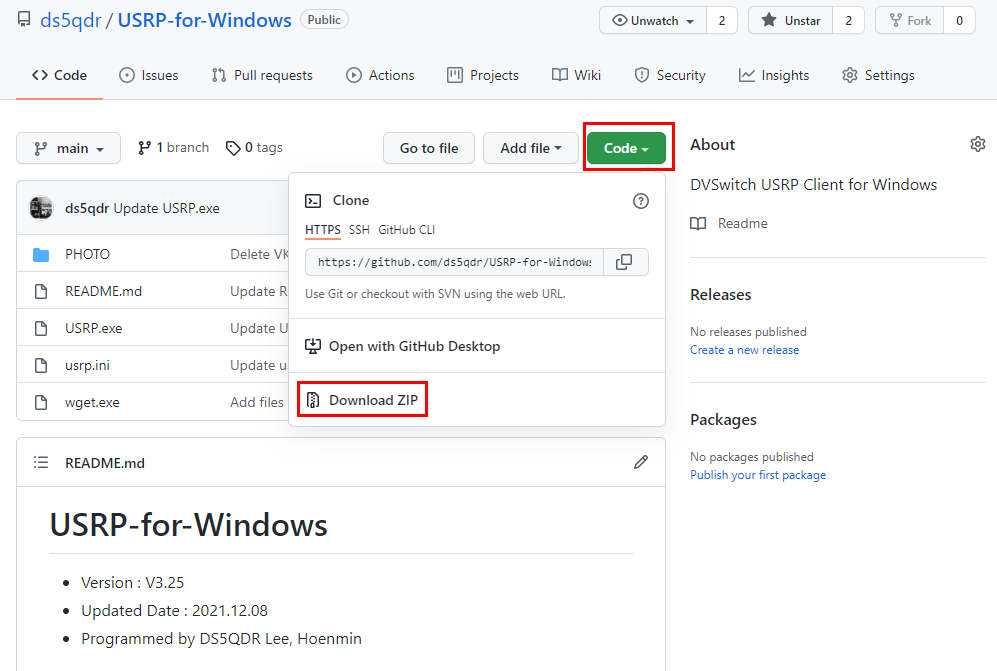Open the usrp.ini file
This screenshot has width=997, height=671.
87,365
